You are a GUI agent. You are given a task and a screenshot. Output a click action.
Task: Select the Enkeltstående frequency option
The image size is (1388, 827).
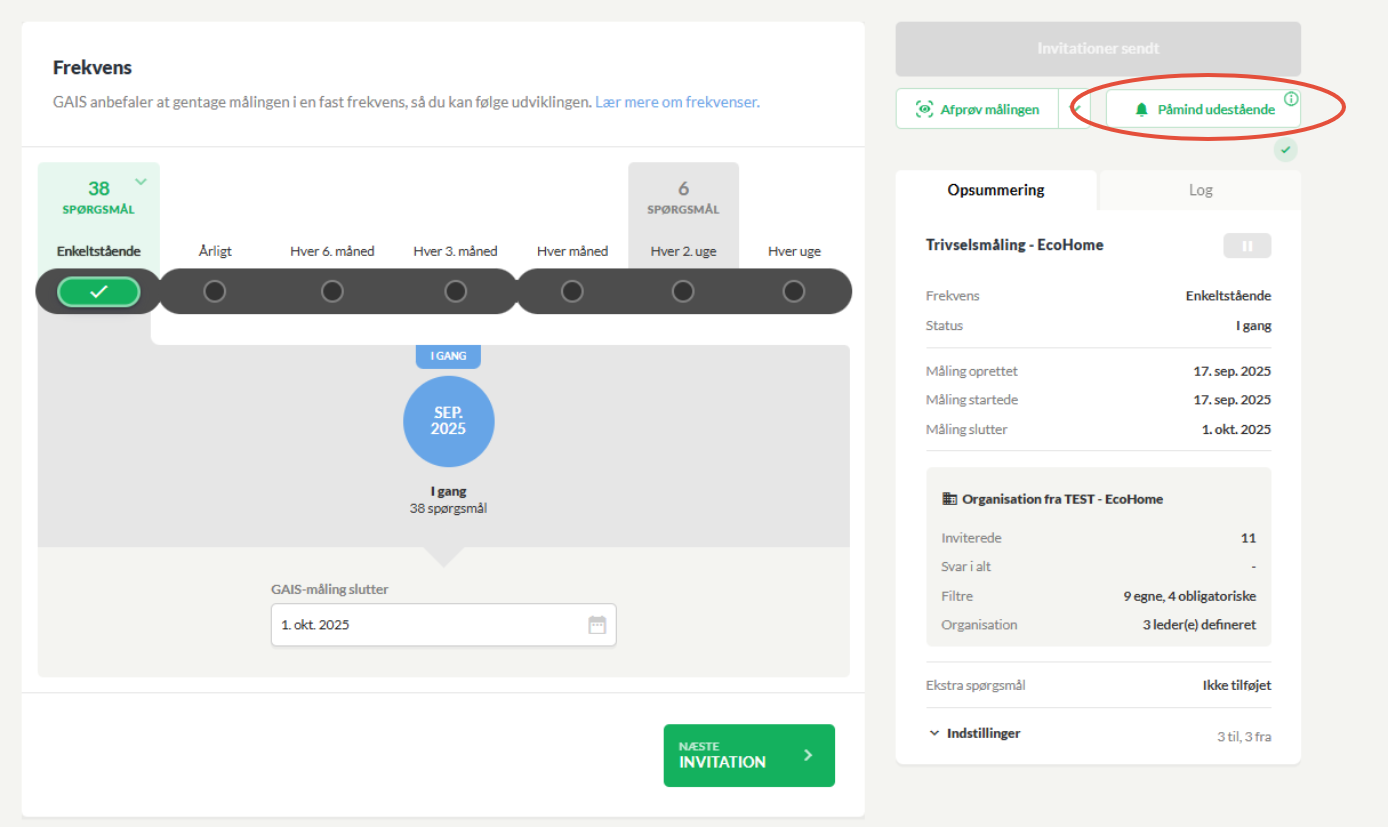98,292
